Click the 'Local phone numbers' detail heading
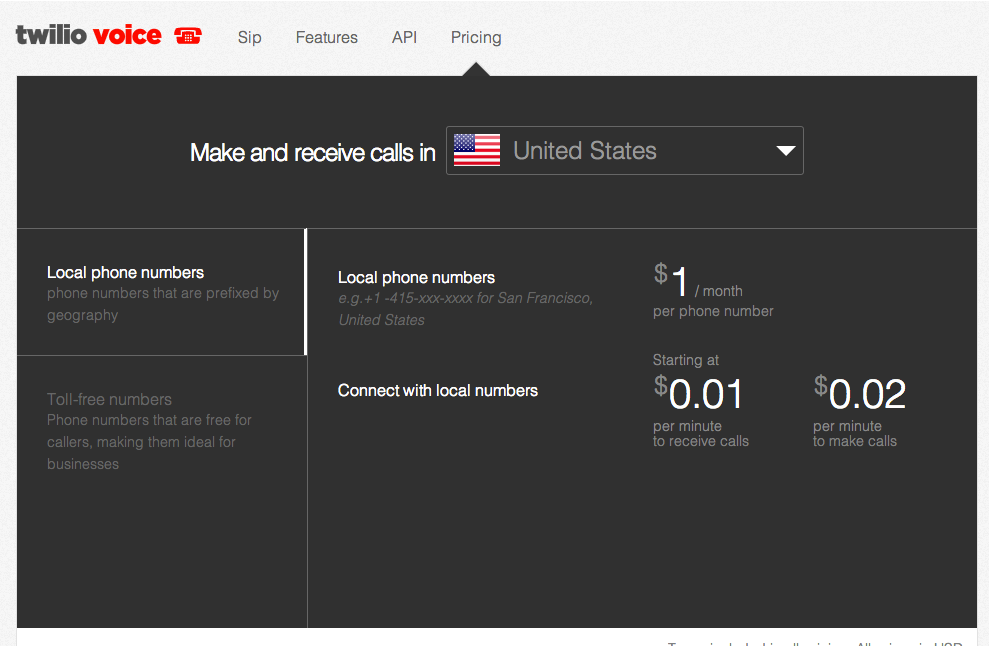Screen dimensions: 990x646 (416, 277)
